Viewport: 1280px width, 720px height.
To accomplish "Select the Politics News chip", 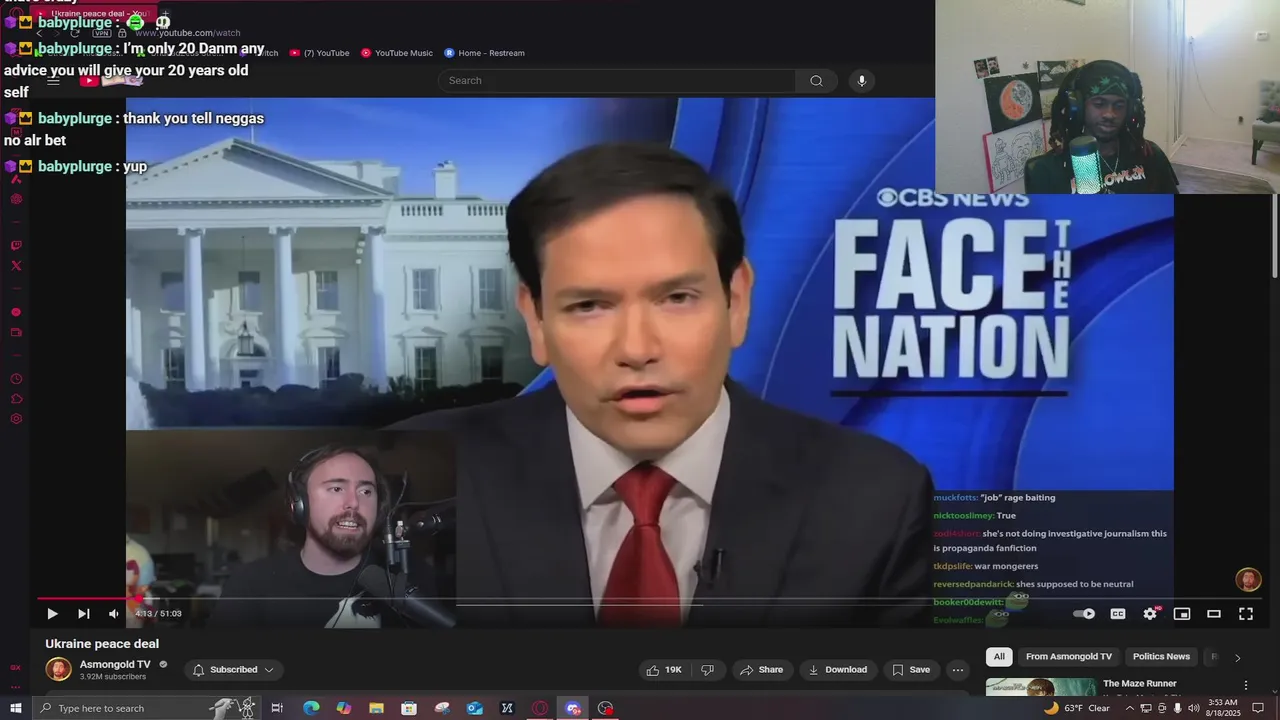I will [1161, 657].
